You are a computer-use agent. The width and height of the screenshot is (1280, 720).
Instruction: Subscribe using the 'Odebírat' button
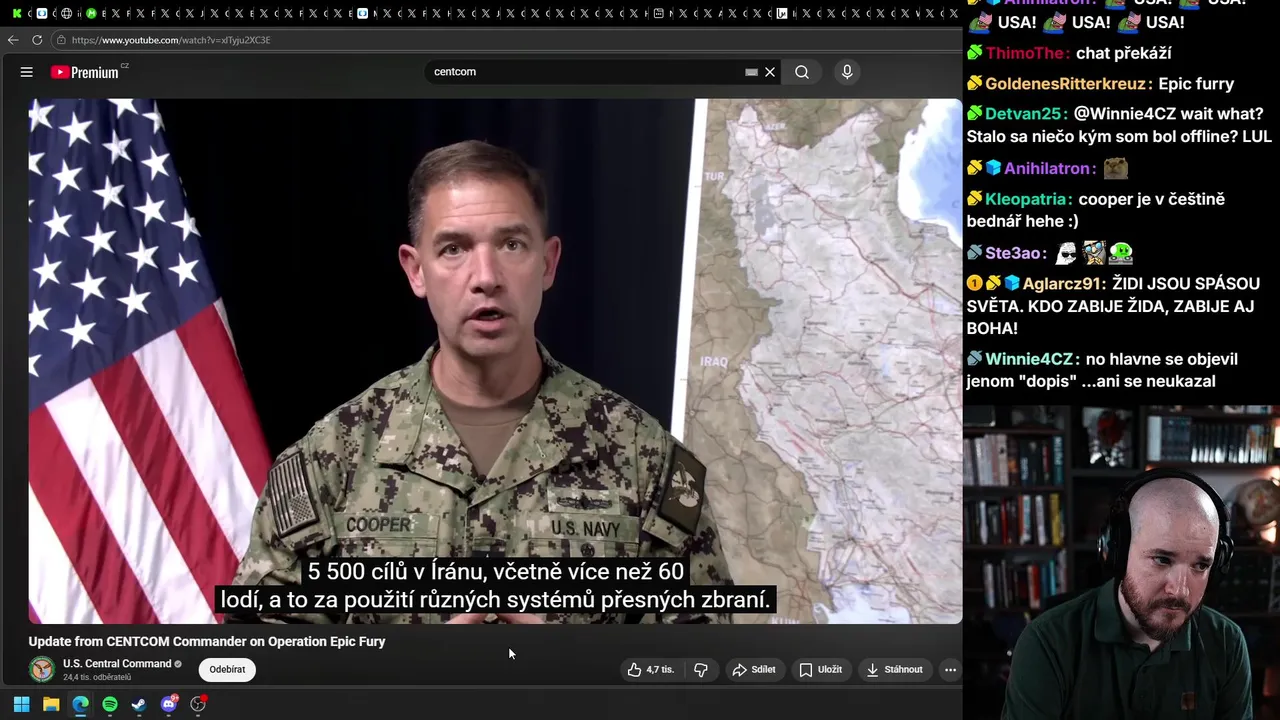coord(227,670)
